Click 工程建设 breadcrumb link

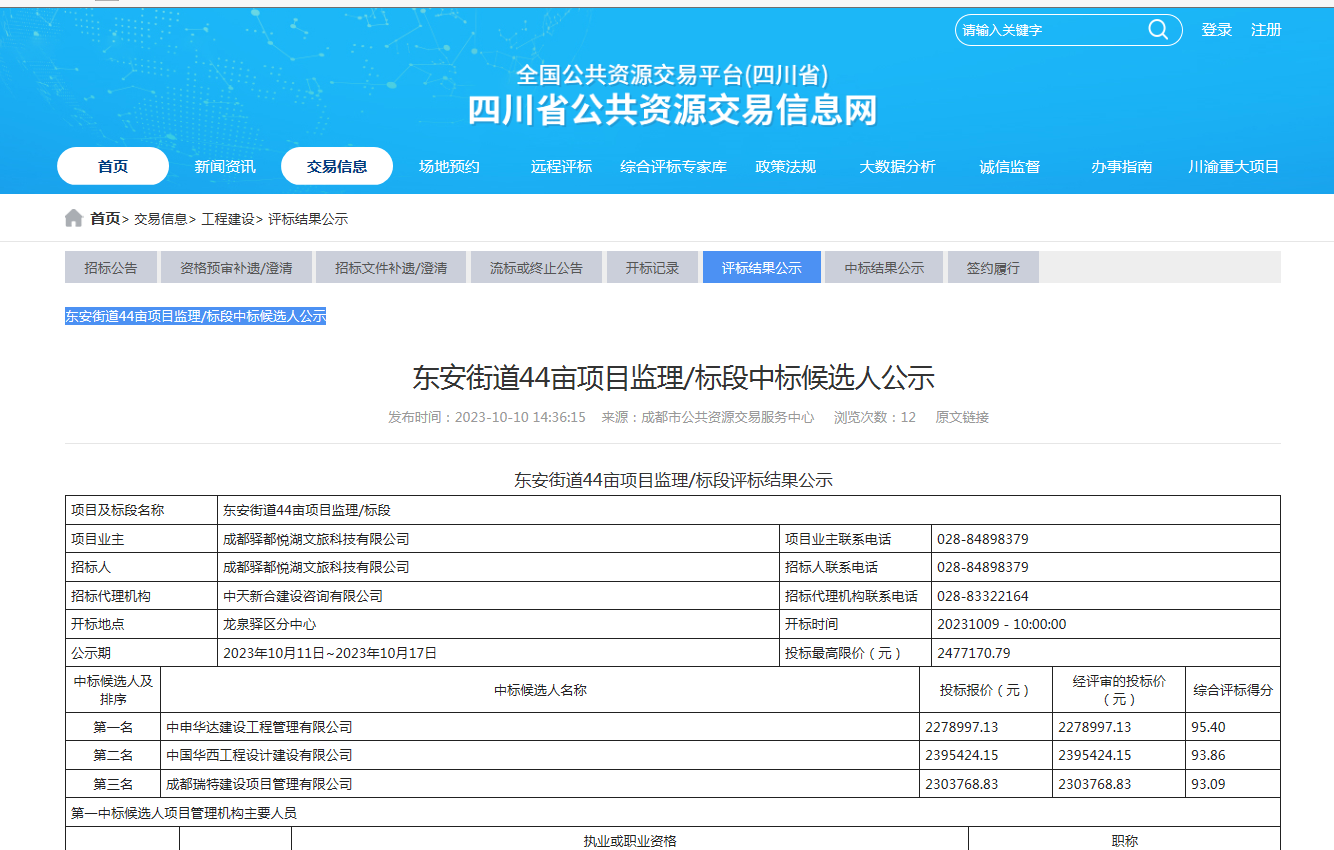click(228, 219)
